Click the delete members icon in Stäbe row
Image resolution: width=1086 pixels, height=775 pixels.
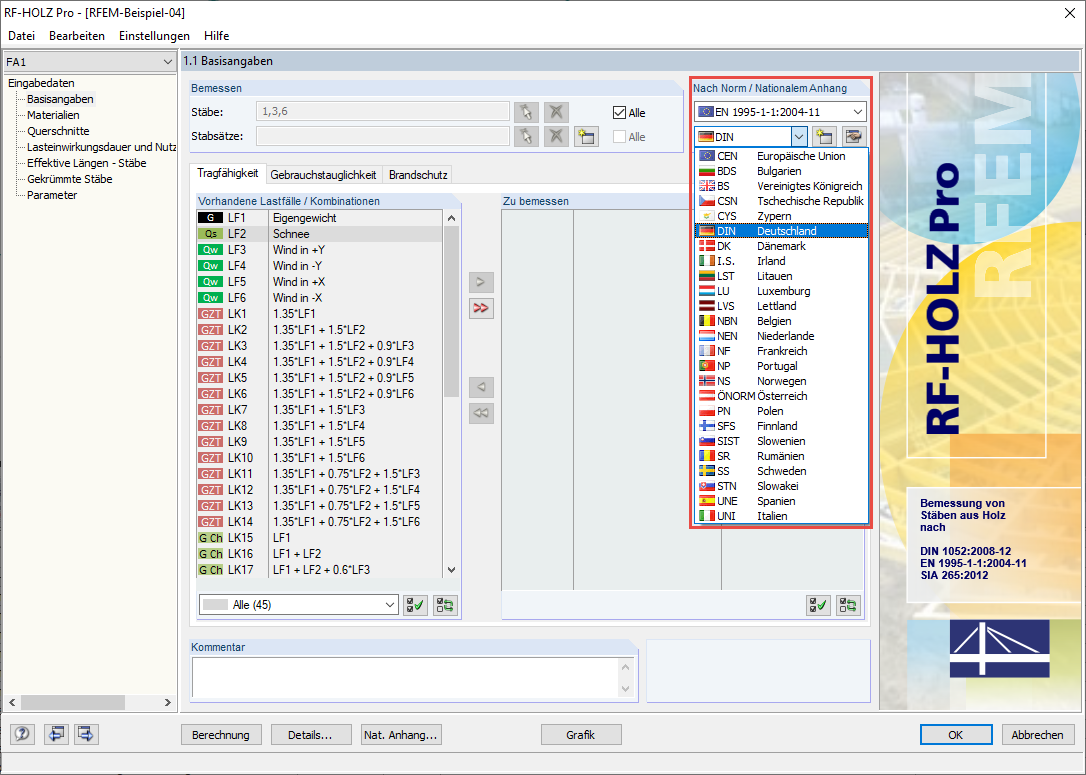coord(555,112)
